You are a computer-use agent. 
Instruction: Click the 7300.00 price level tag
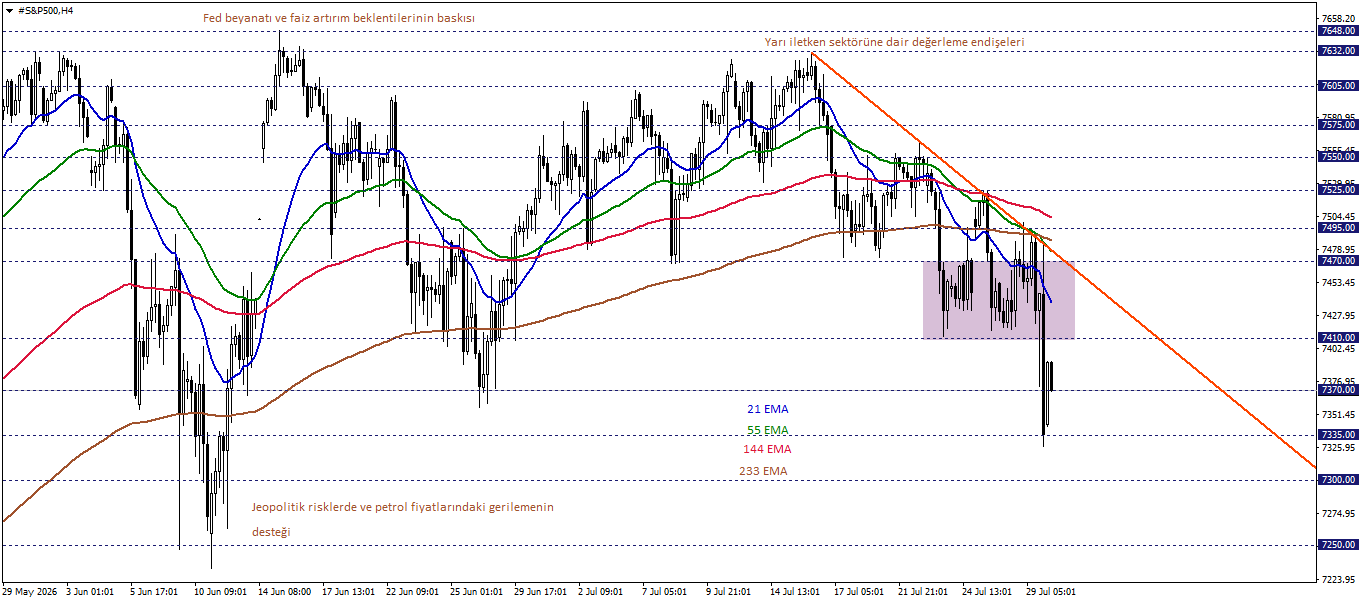click(x=1338, y=480)
